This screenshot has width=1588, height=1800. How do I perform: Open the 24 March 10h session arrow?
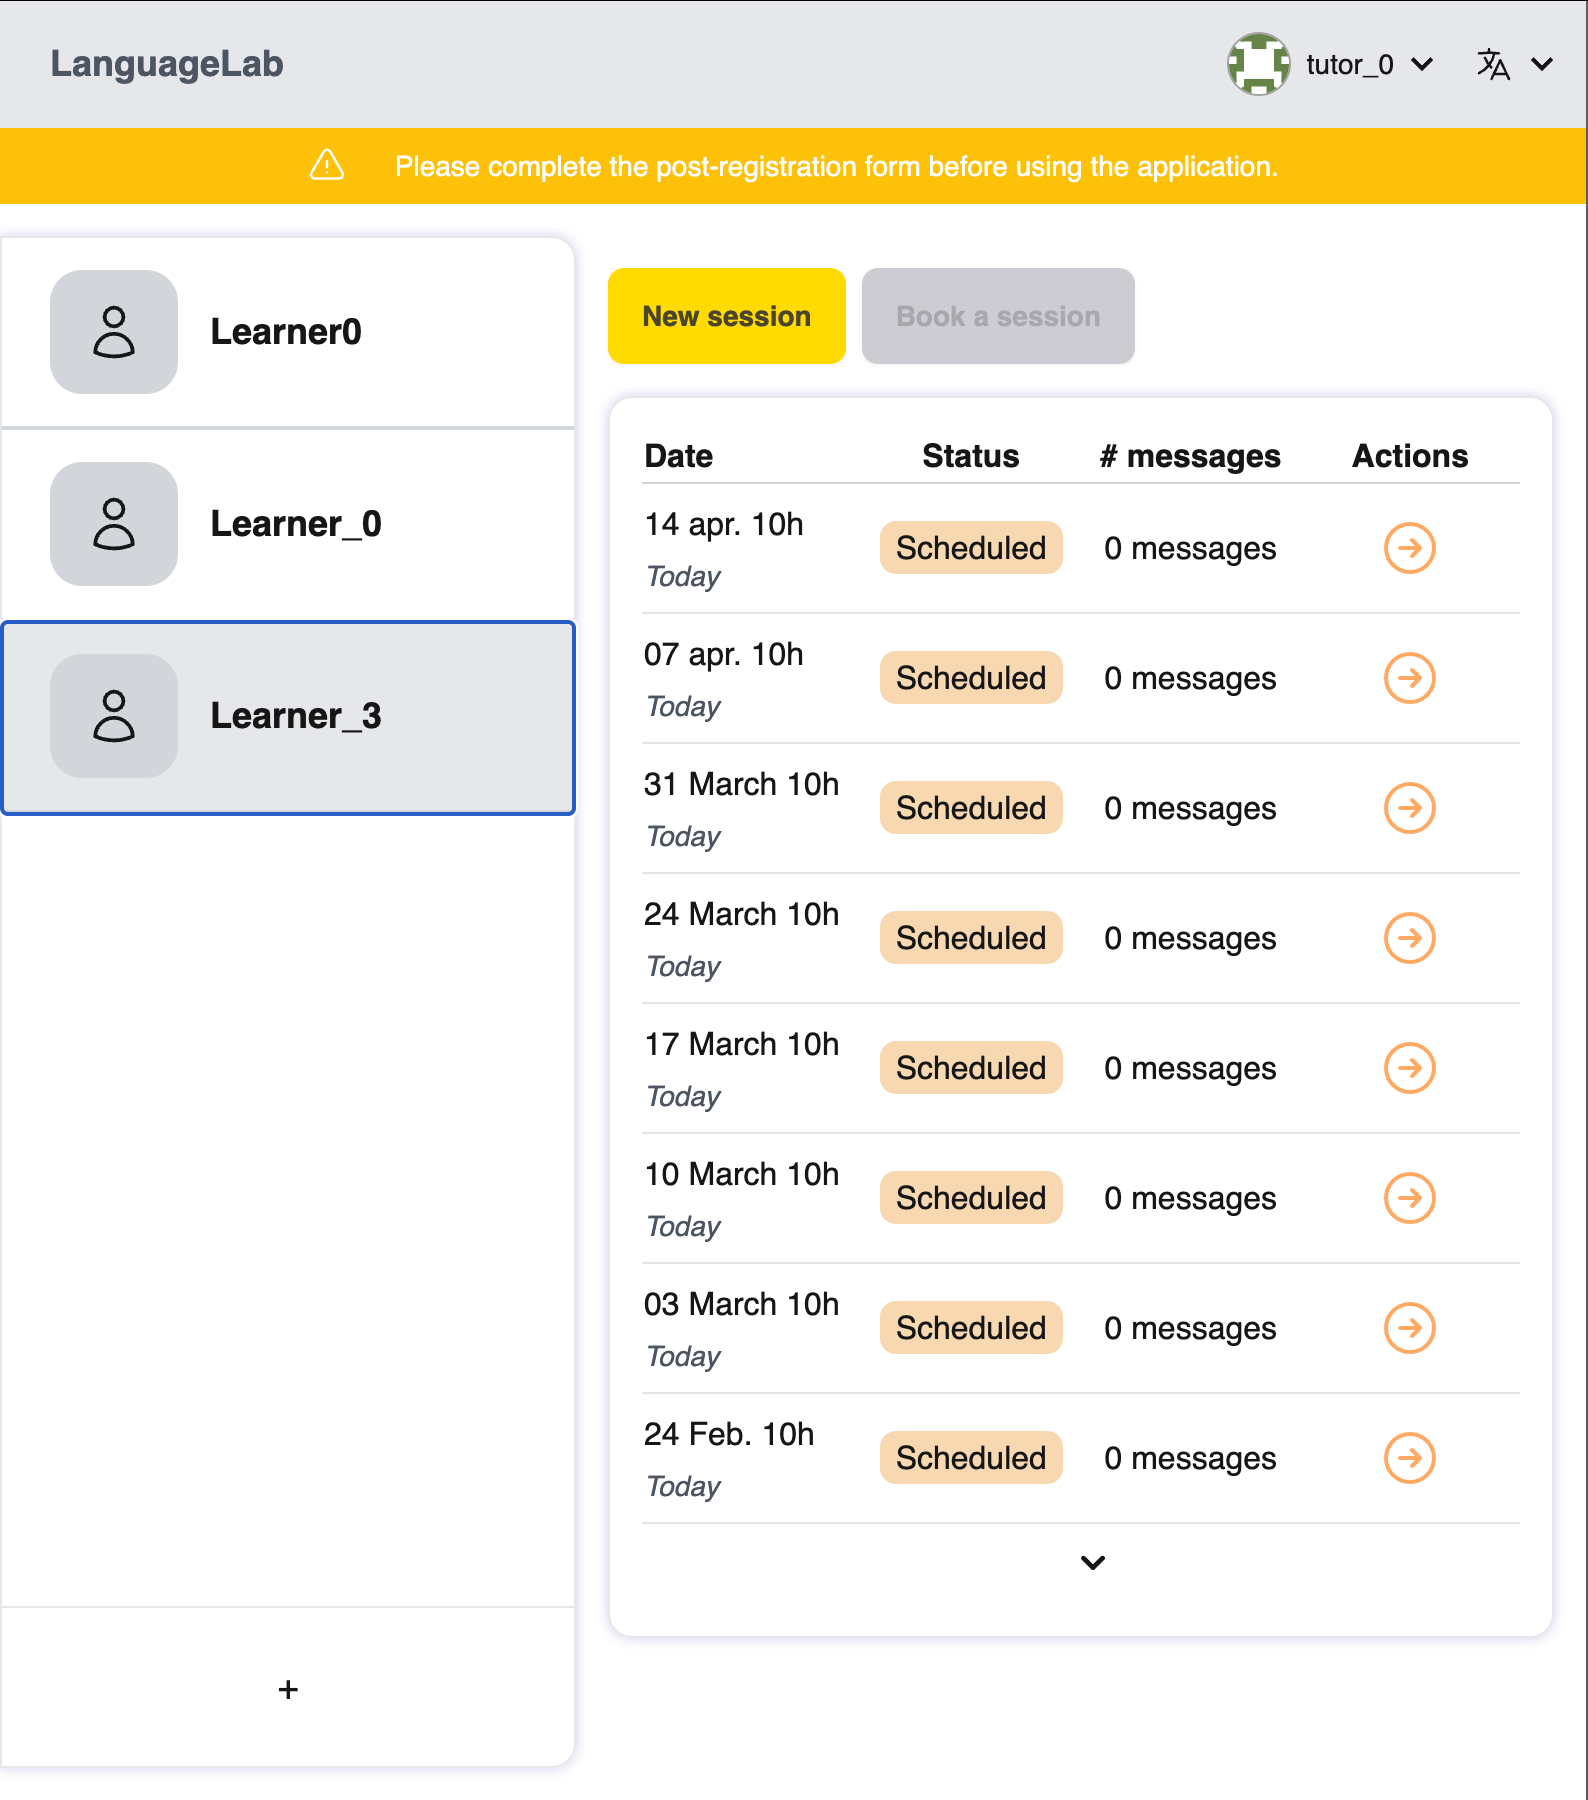[1409, 938]
